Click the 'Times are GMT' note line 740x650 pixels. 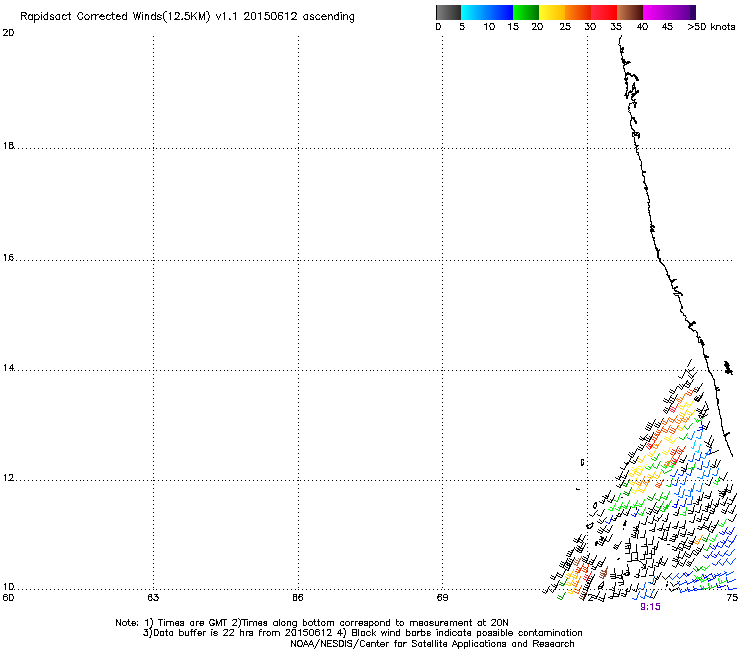click(312, 623)
